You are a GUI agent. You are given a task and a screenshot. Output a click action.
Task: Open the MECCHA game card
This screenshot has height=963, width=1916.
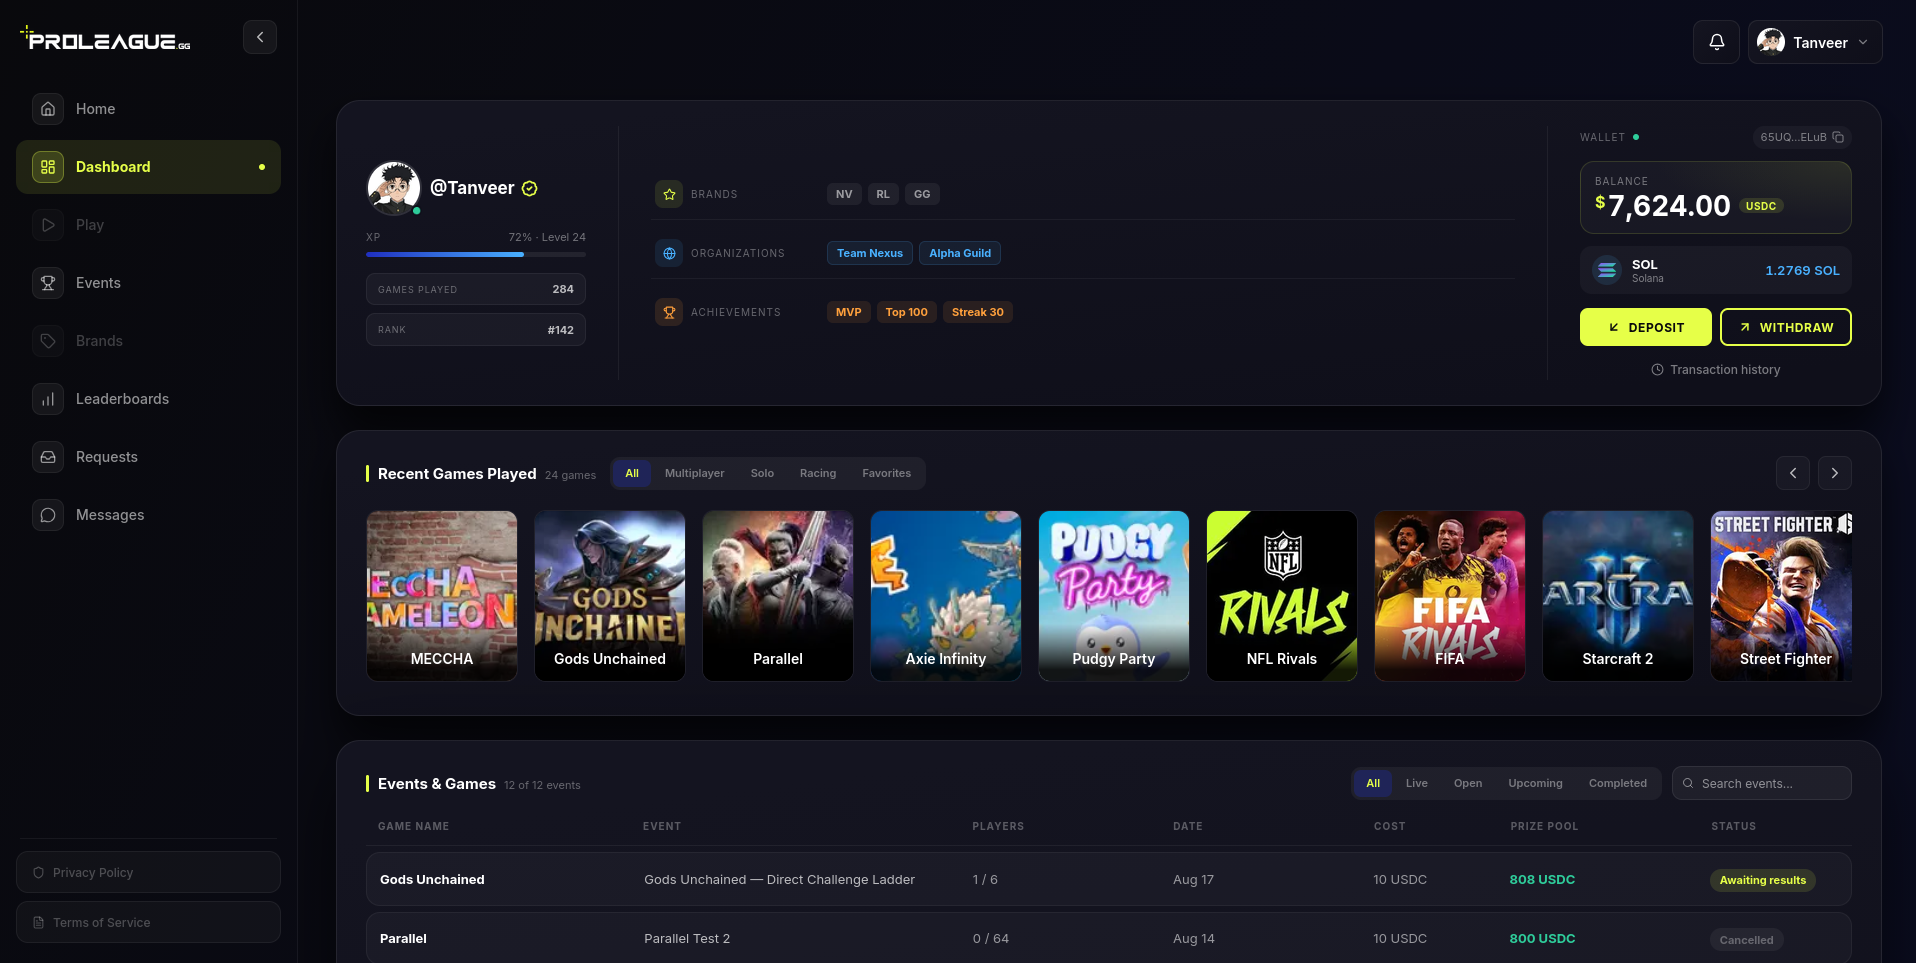click(x=442, y=596)
